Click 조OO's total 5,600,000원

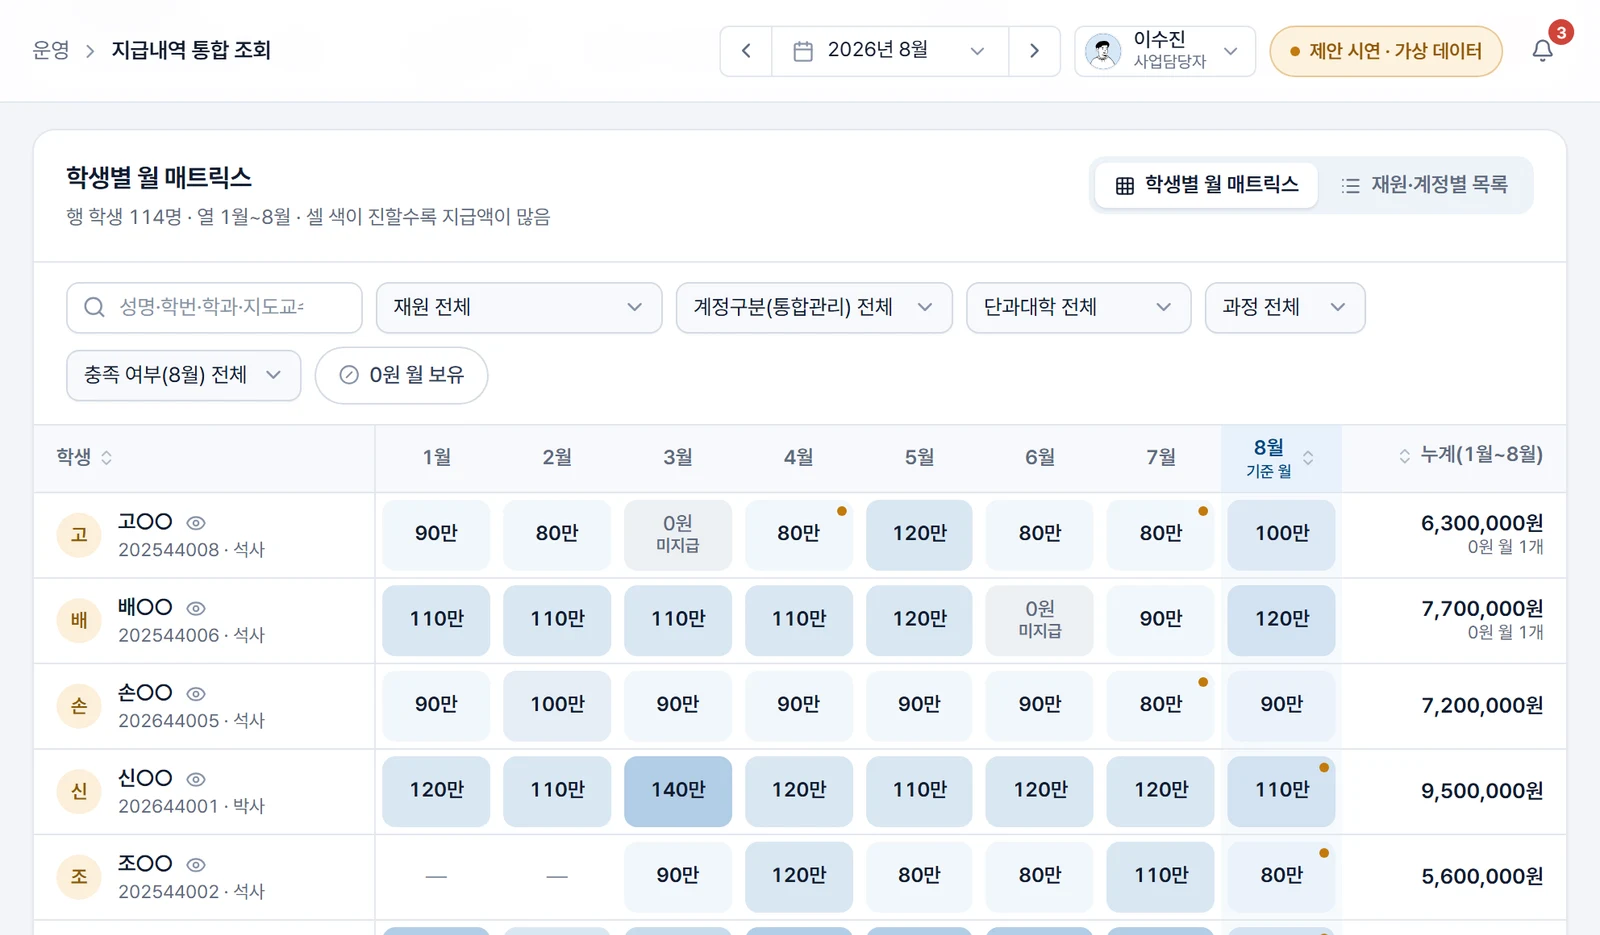pyautogui.click(x=1482, y=877)
